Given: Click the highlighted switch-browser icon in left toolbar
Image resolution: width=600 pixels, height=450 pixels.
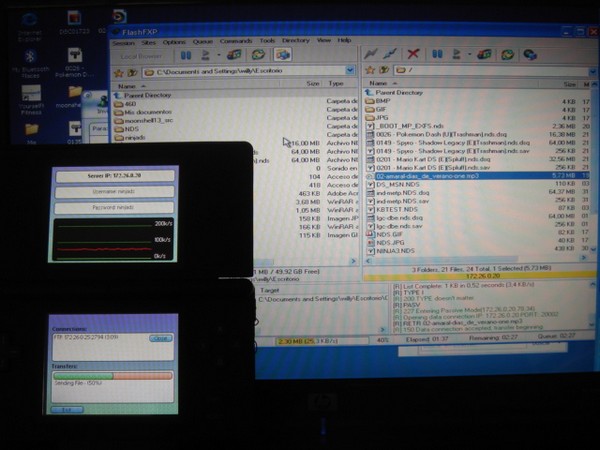Looking at the screenshot, I should [x=282, y=55].
